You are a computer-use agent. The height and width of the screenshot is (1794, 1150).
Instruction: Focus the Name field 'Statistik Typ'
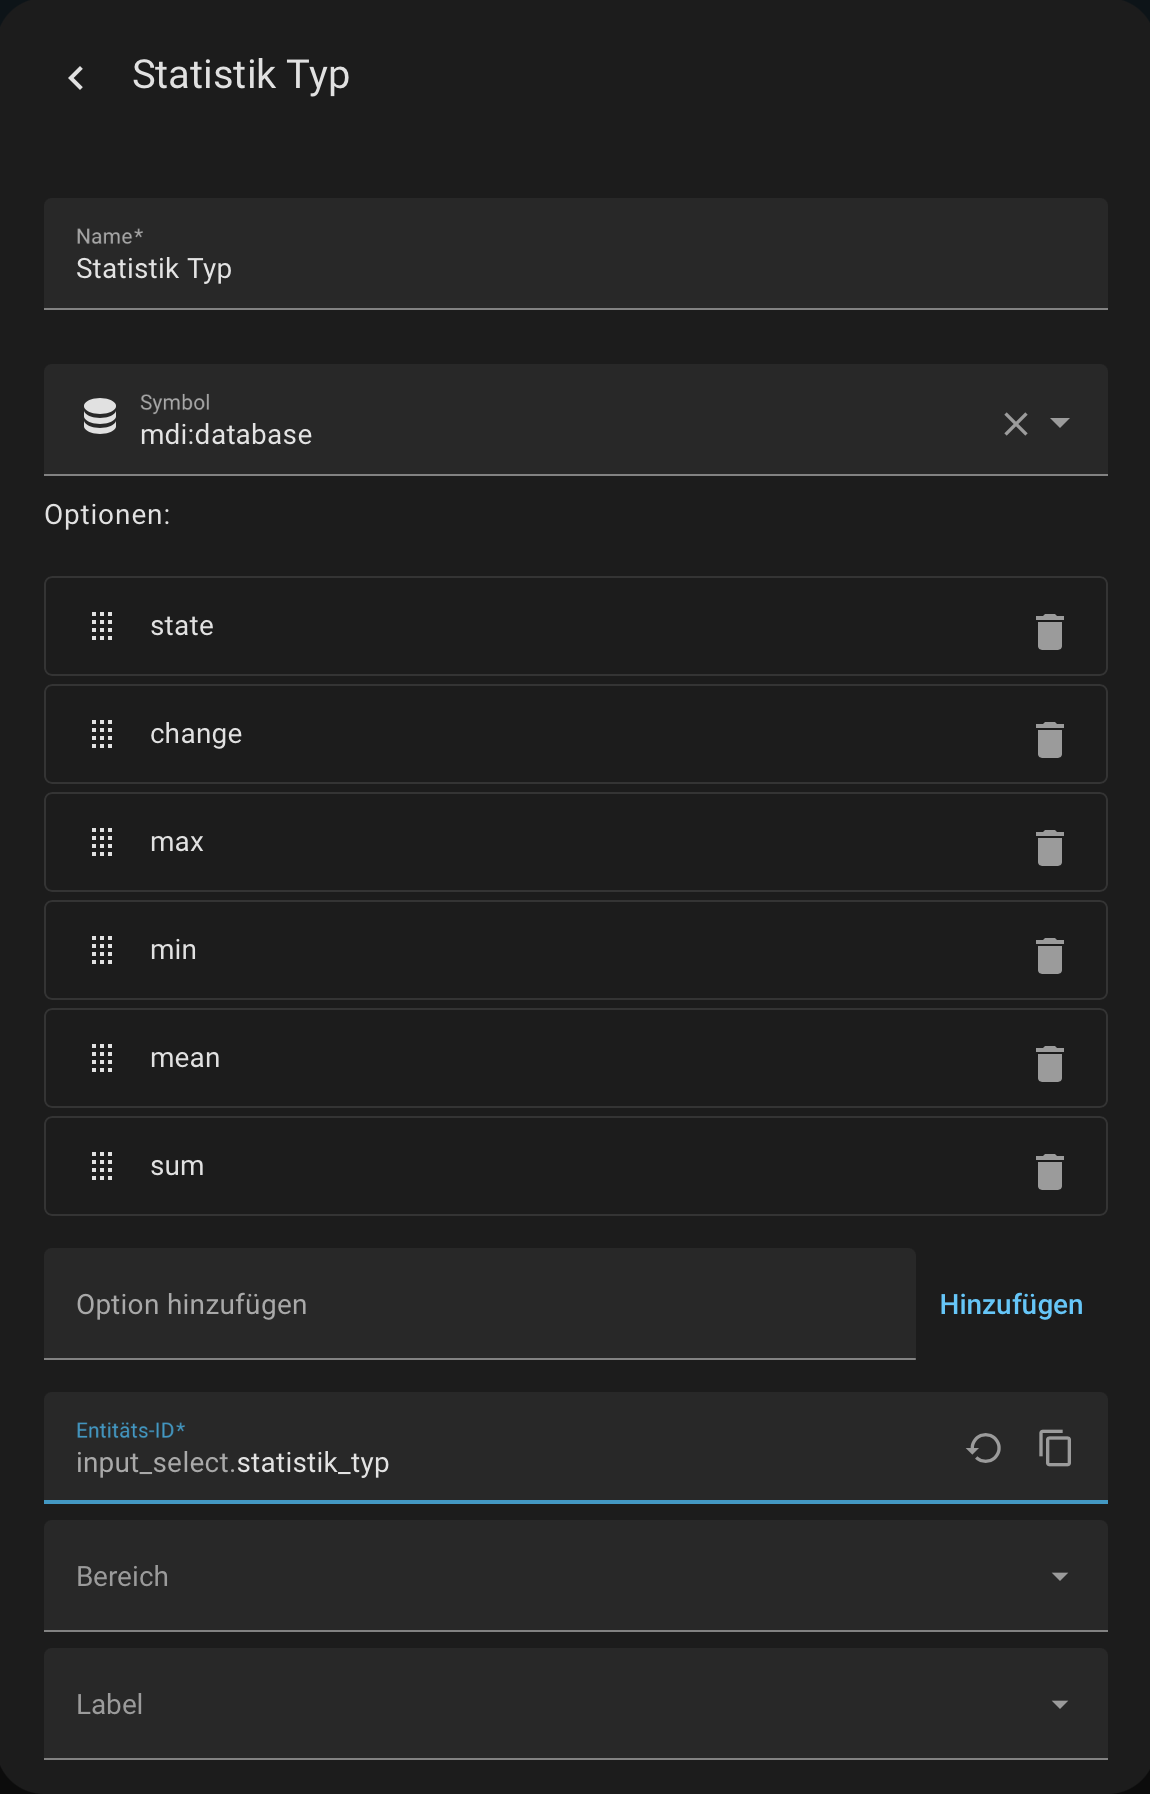point(575,268)
